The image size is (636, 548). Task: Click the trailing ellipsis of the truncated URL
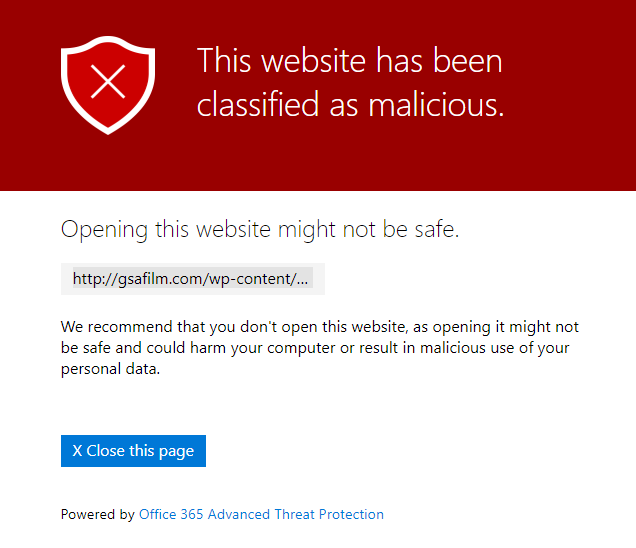303,280
